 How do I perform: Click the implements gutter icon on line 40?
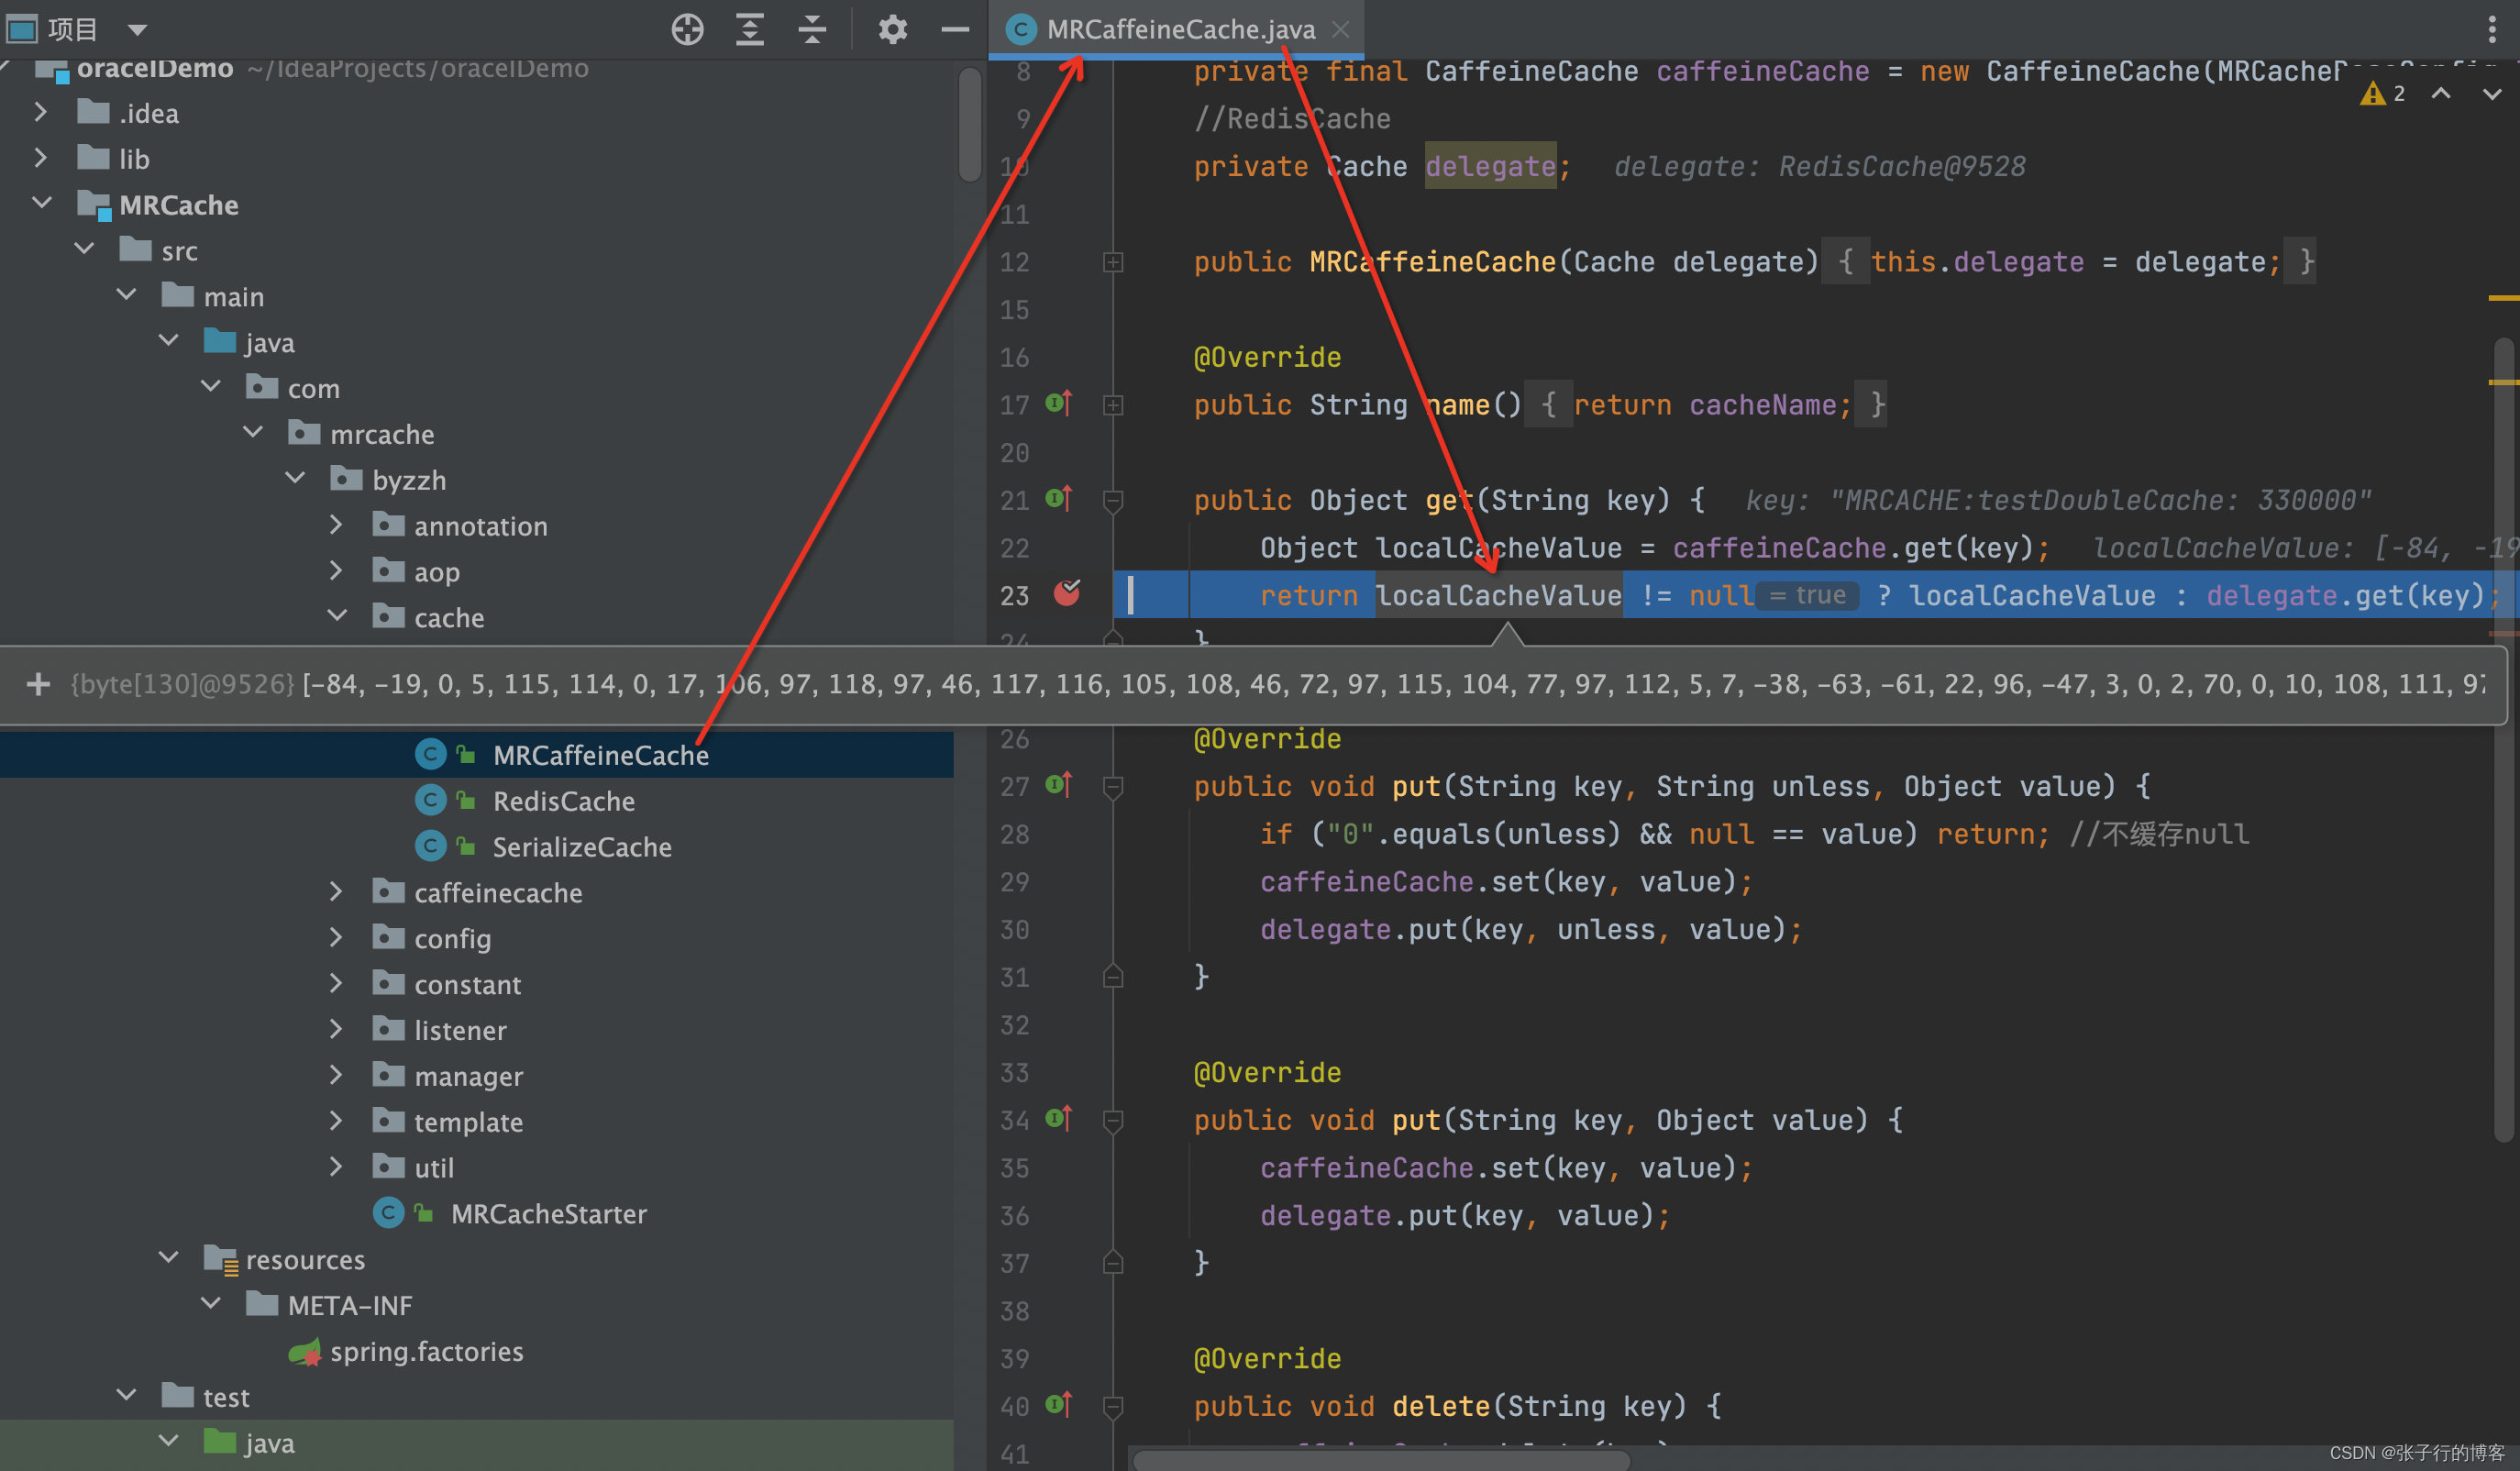point(1058,1405)
